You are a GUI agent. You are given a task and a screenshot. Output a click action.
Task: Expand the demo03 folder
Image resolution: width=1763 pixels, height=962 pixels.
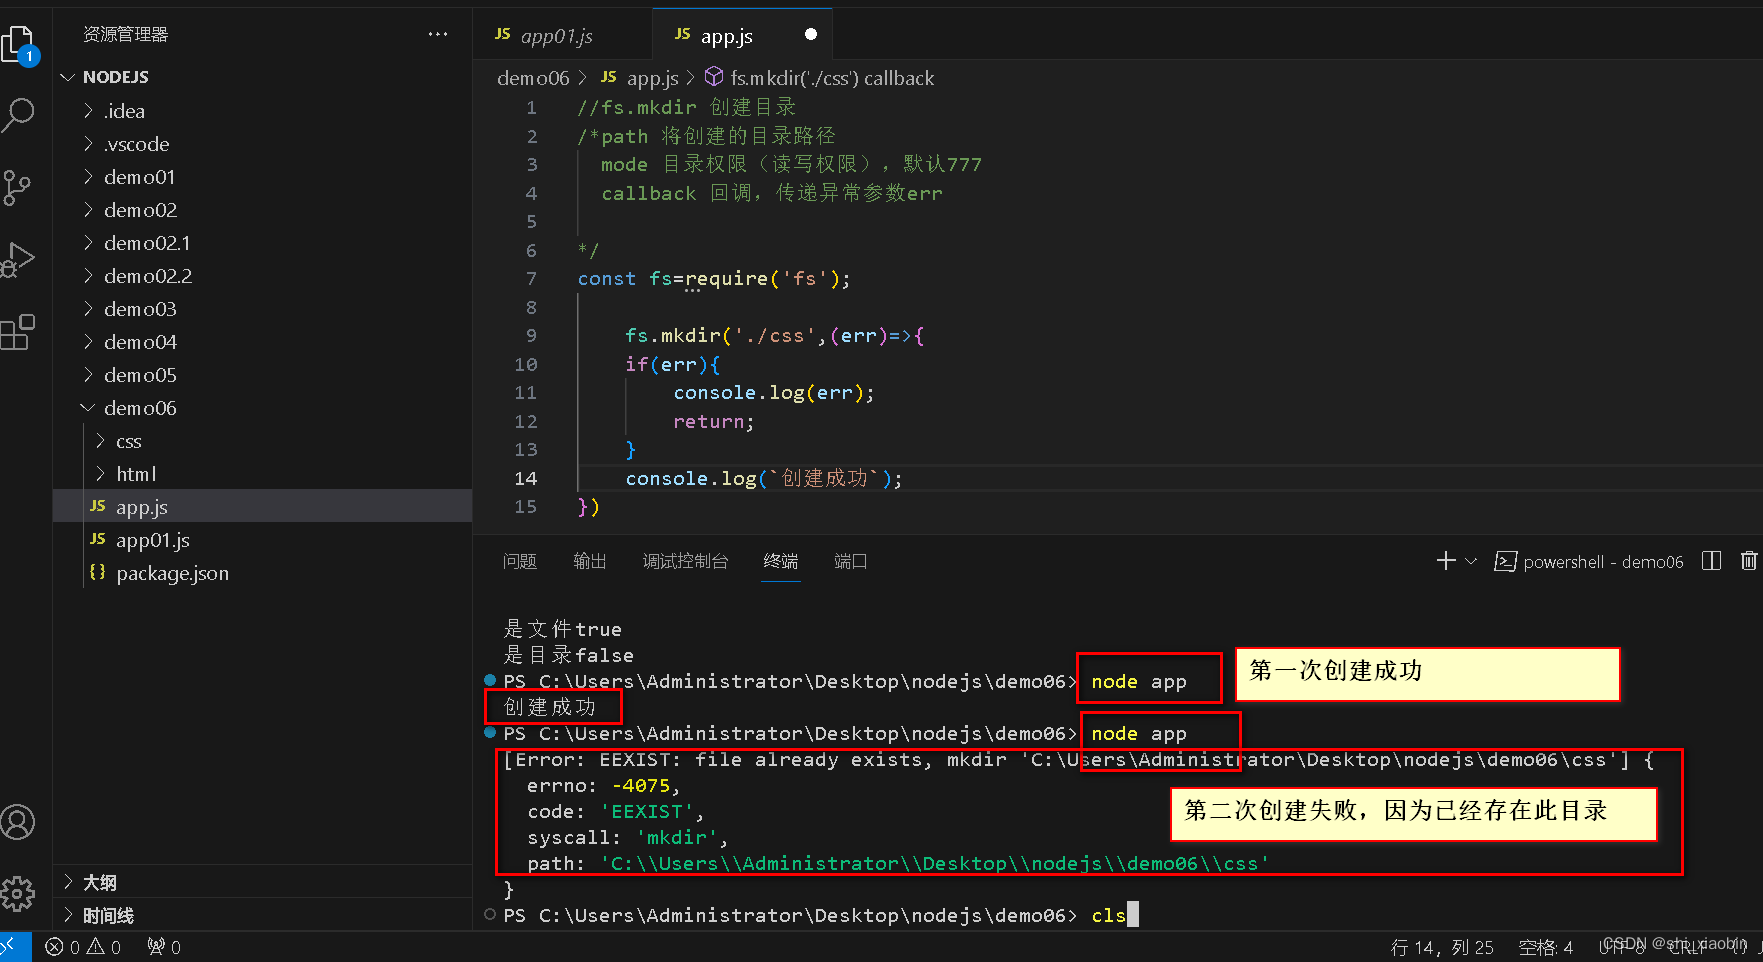pyautogui.click(x=262, y=309)
